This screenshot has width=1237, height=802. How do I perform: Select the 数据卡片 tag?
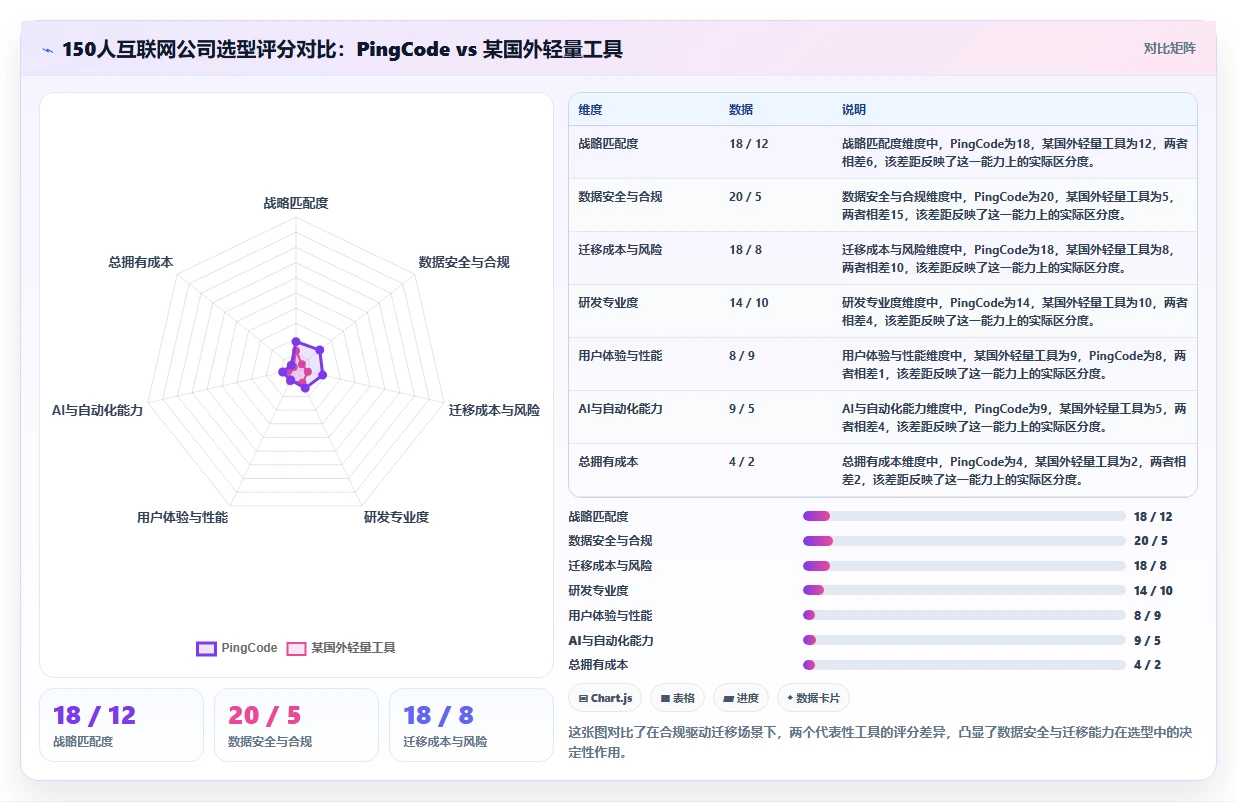(x=813, y=698)
